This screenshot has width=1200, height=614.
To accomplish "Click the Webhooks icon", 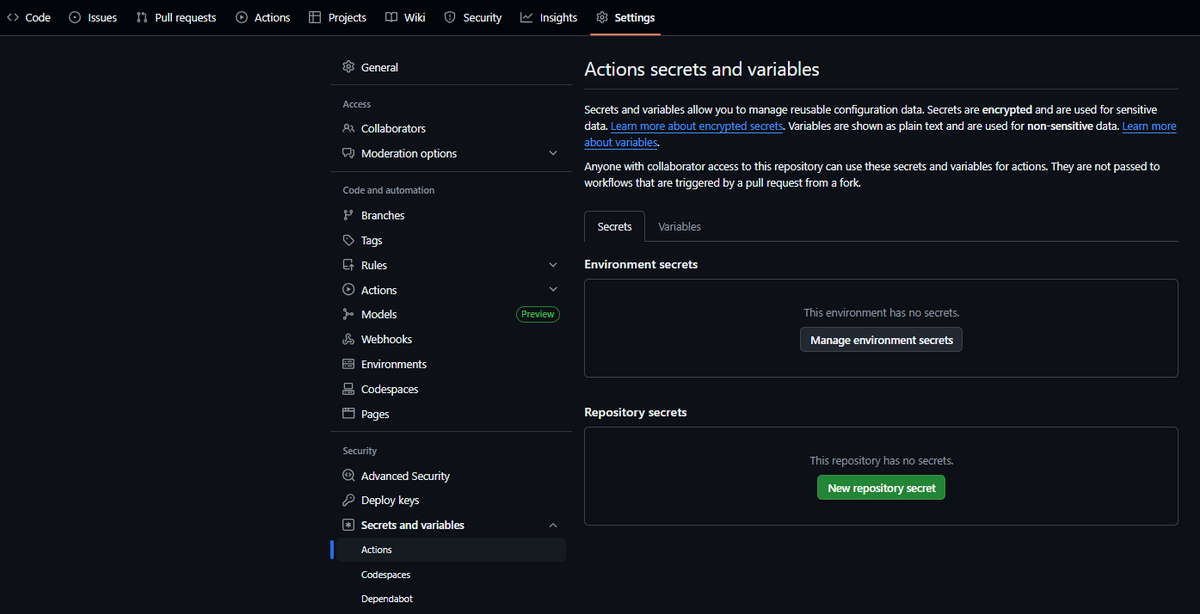I will click(348, 339).
